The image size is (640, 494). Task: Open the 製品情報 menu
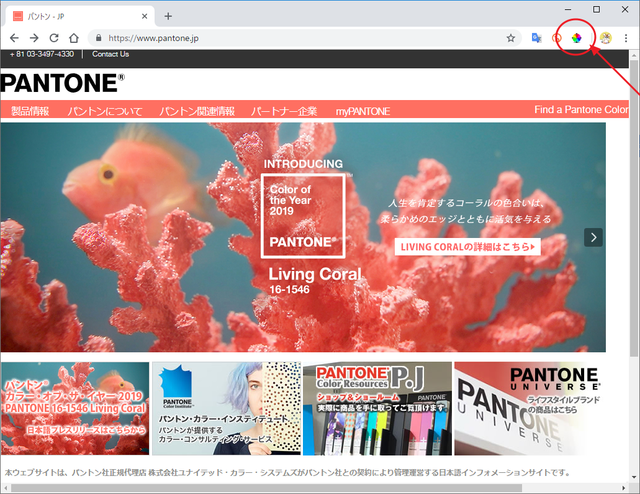coord(30,110)
